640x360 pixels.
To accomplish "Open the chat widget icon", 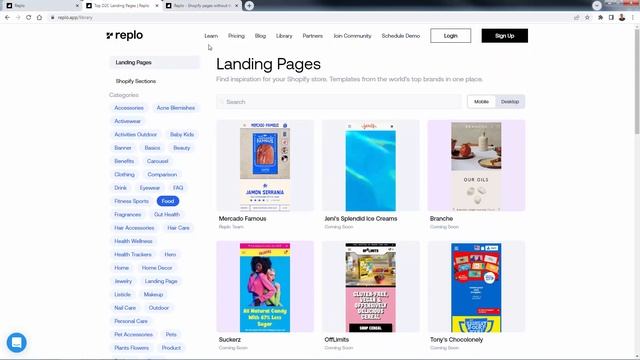I will point(17,343).
